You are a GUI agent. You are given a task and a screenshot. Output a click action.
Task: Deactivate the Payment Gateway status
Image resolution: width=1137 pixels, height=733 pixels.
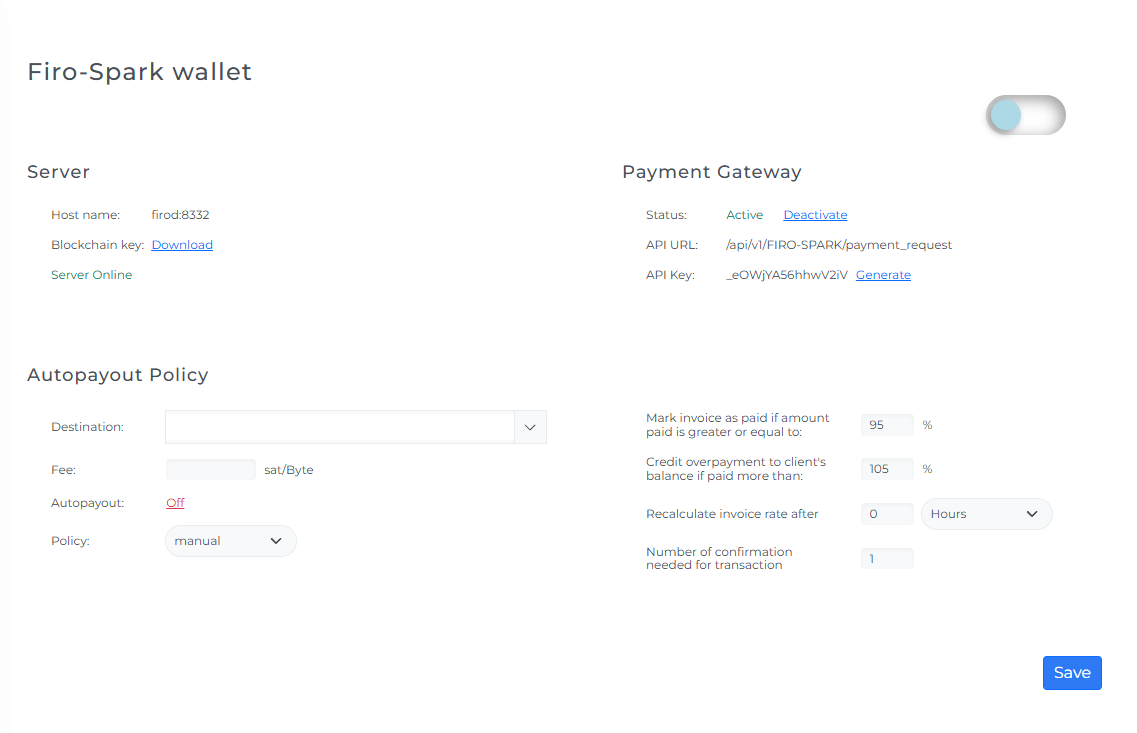815,215
